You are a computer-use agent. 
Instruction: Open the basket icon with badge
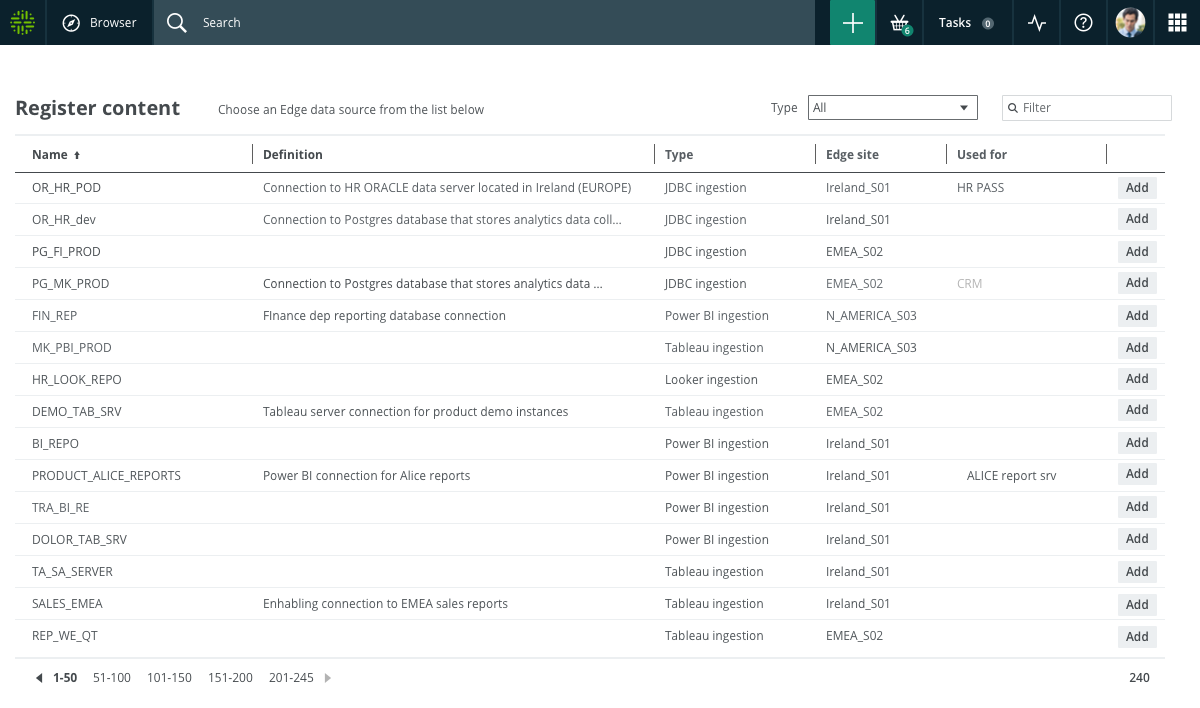pyautogui.click(x=899, y=23)
